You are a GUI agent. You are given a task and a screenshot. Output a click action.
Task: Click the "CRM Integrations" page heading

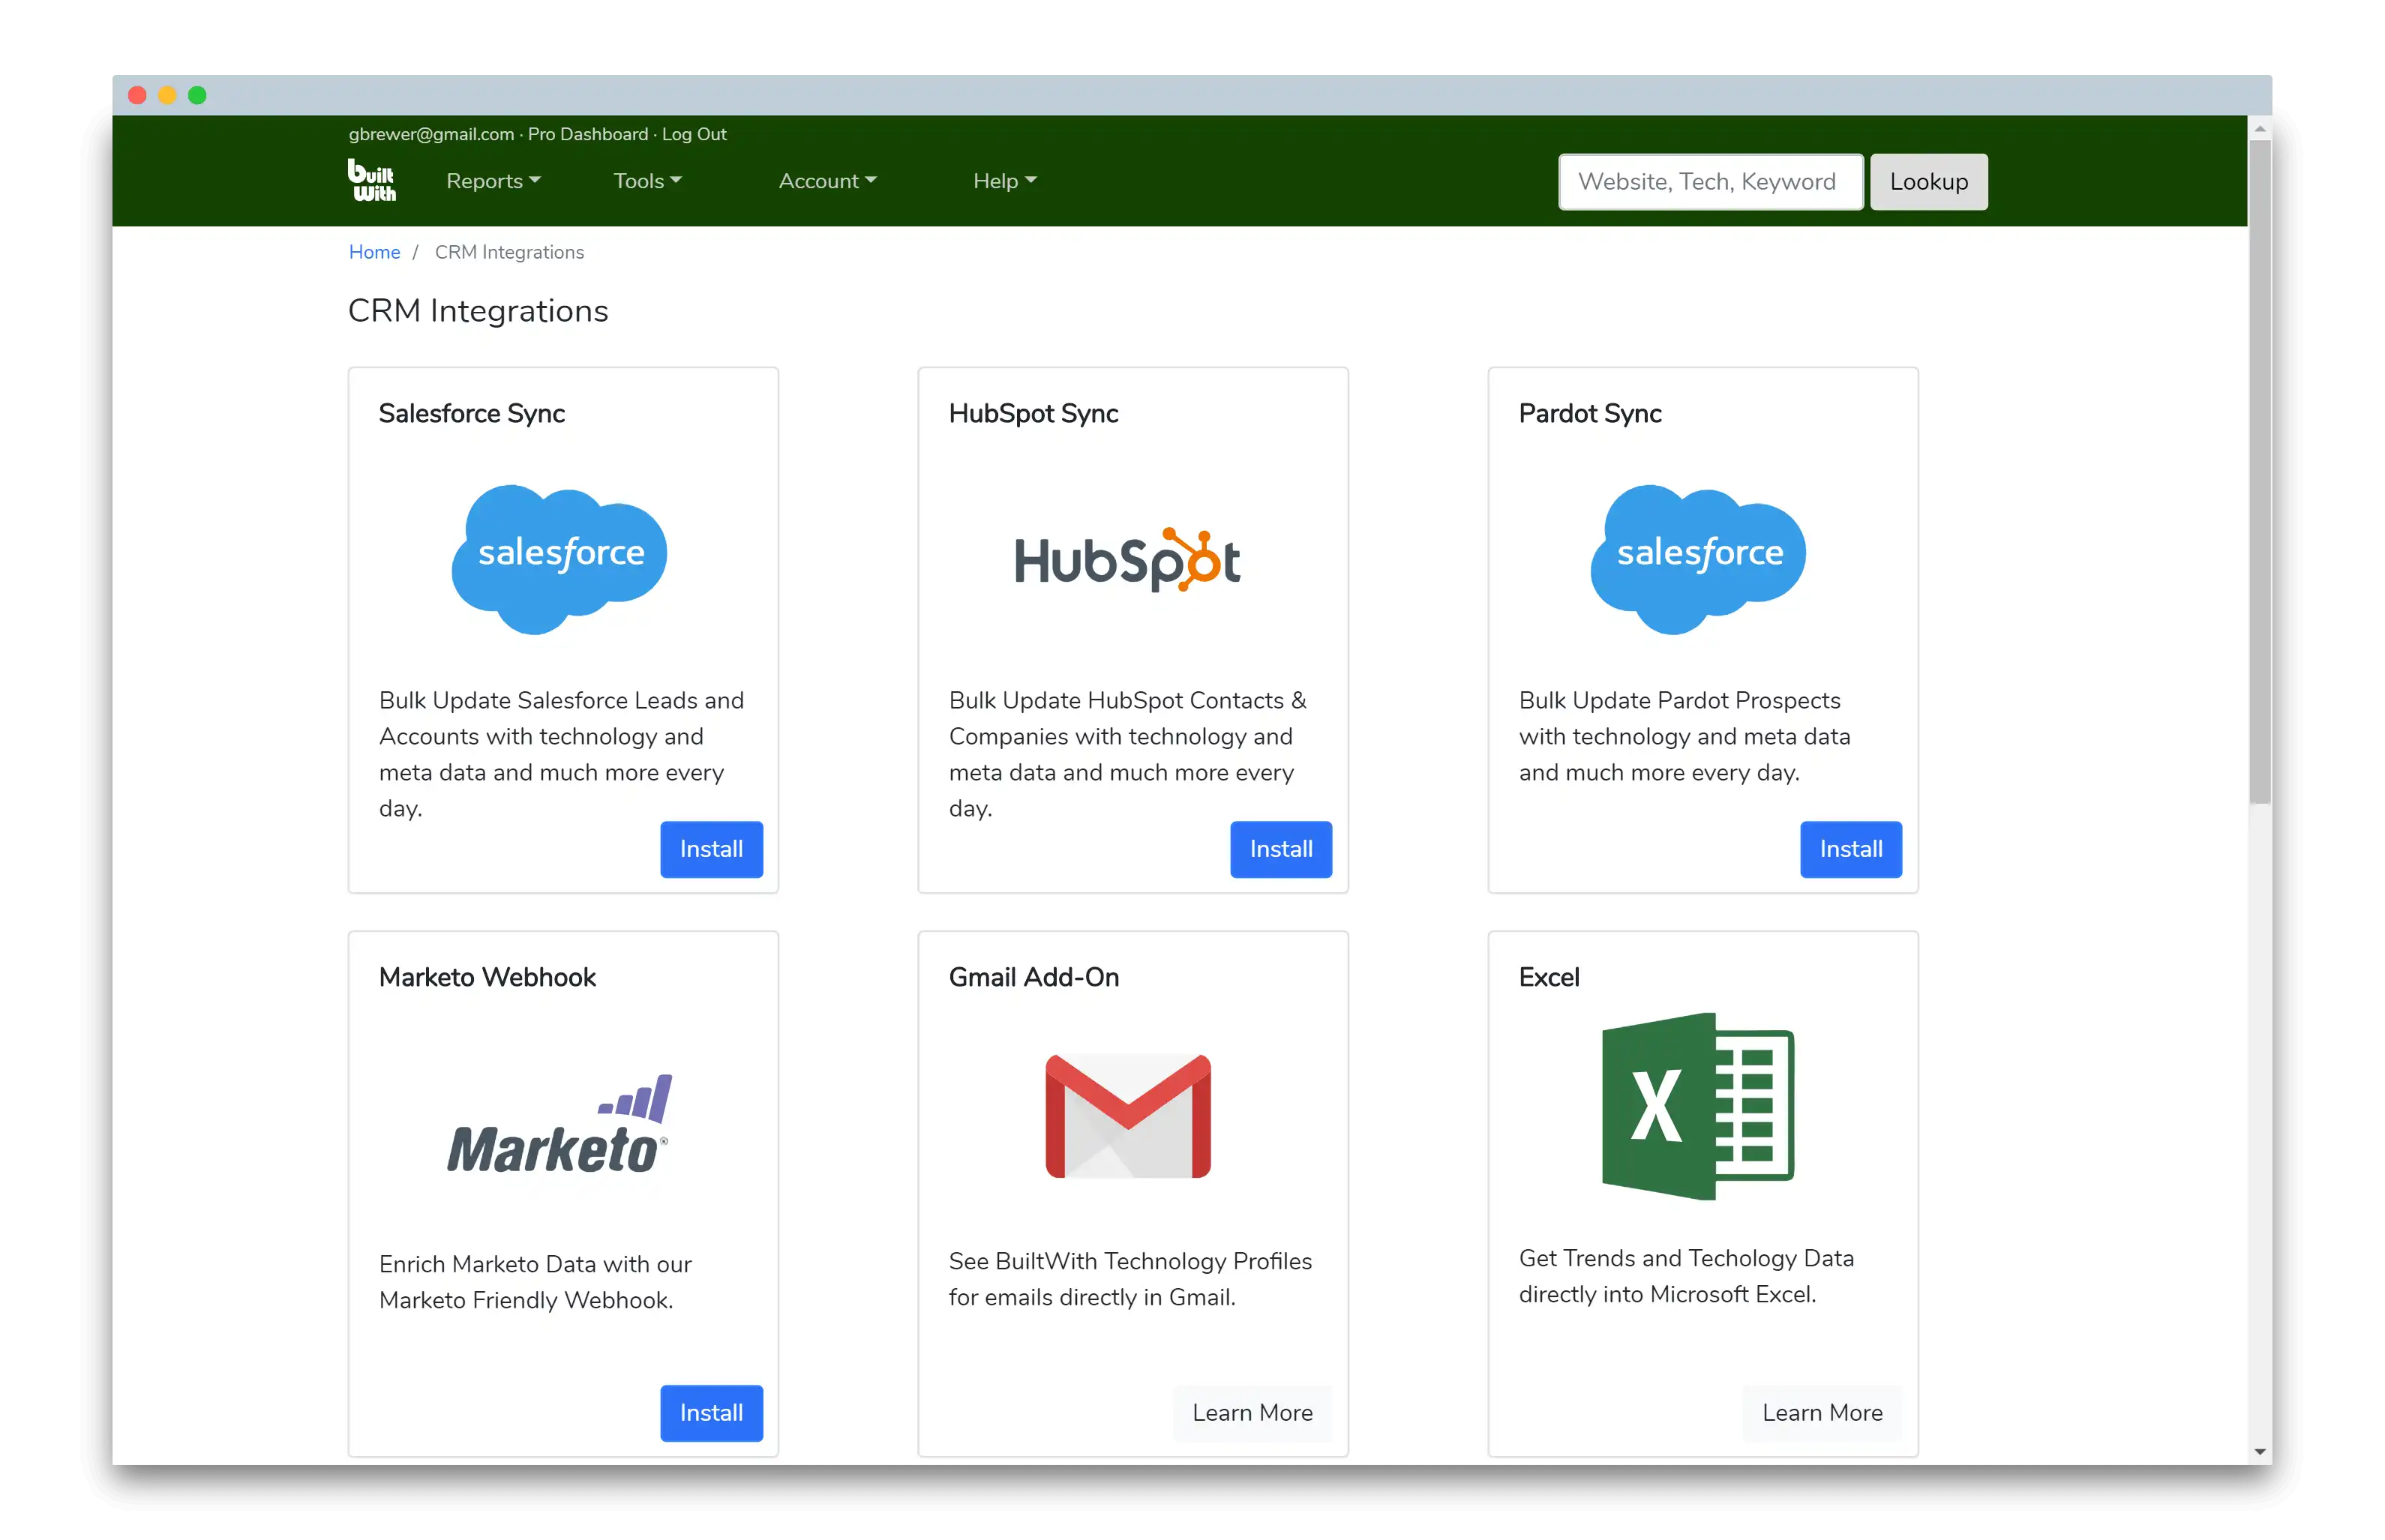(x=478, y=311)
